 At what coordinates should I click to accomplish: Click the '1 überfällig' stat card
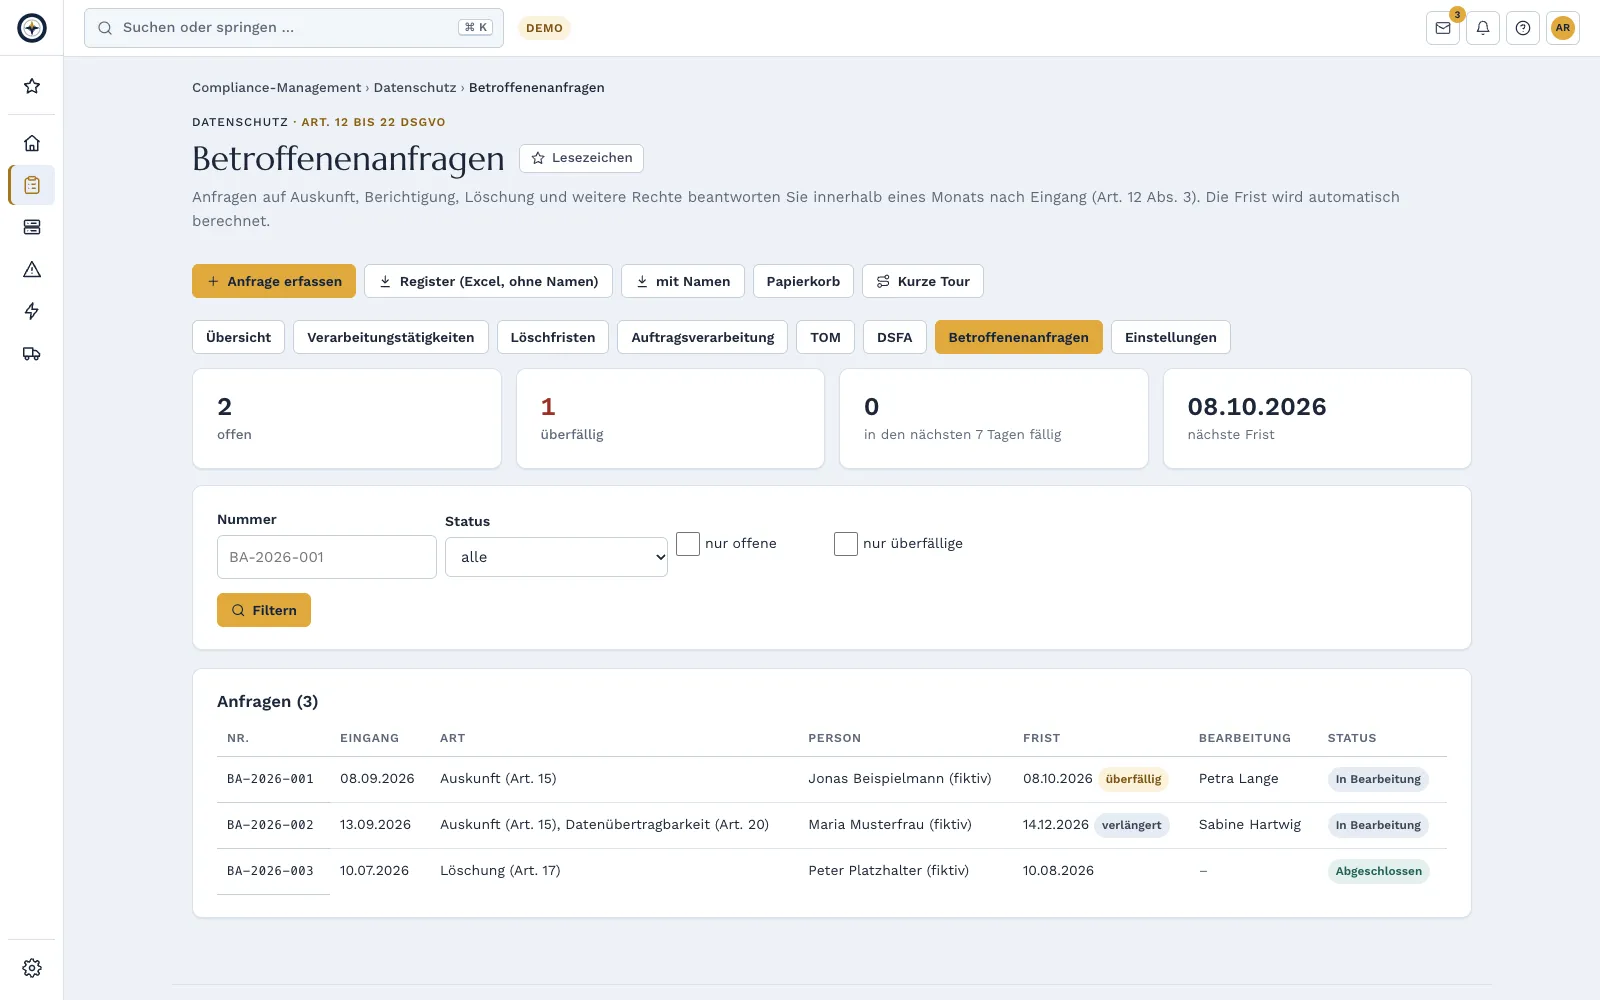click(x=670, y=418)
